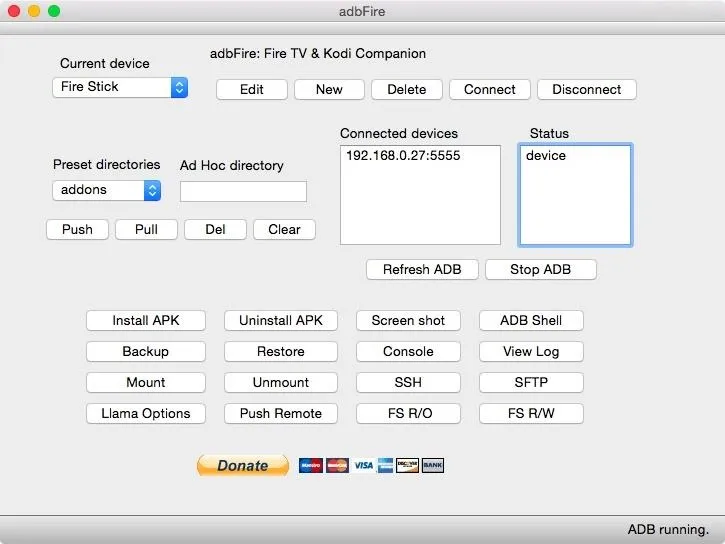Image resolution: width=725 pixels, height=544 pixels.
Task: View Log output
Action: [x=531, y=351]
